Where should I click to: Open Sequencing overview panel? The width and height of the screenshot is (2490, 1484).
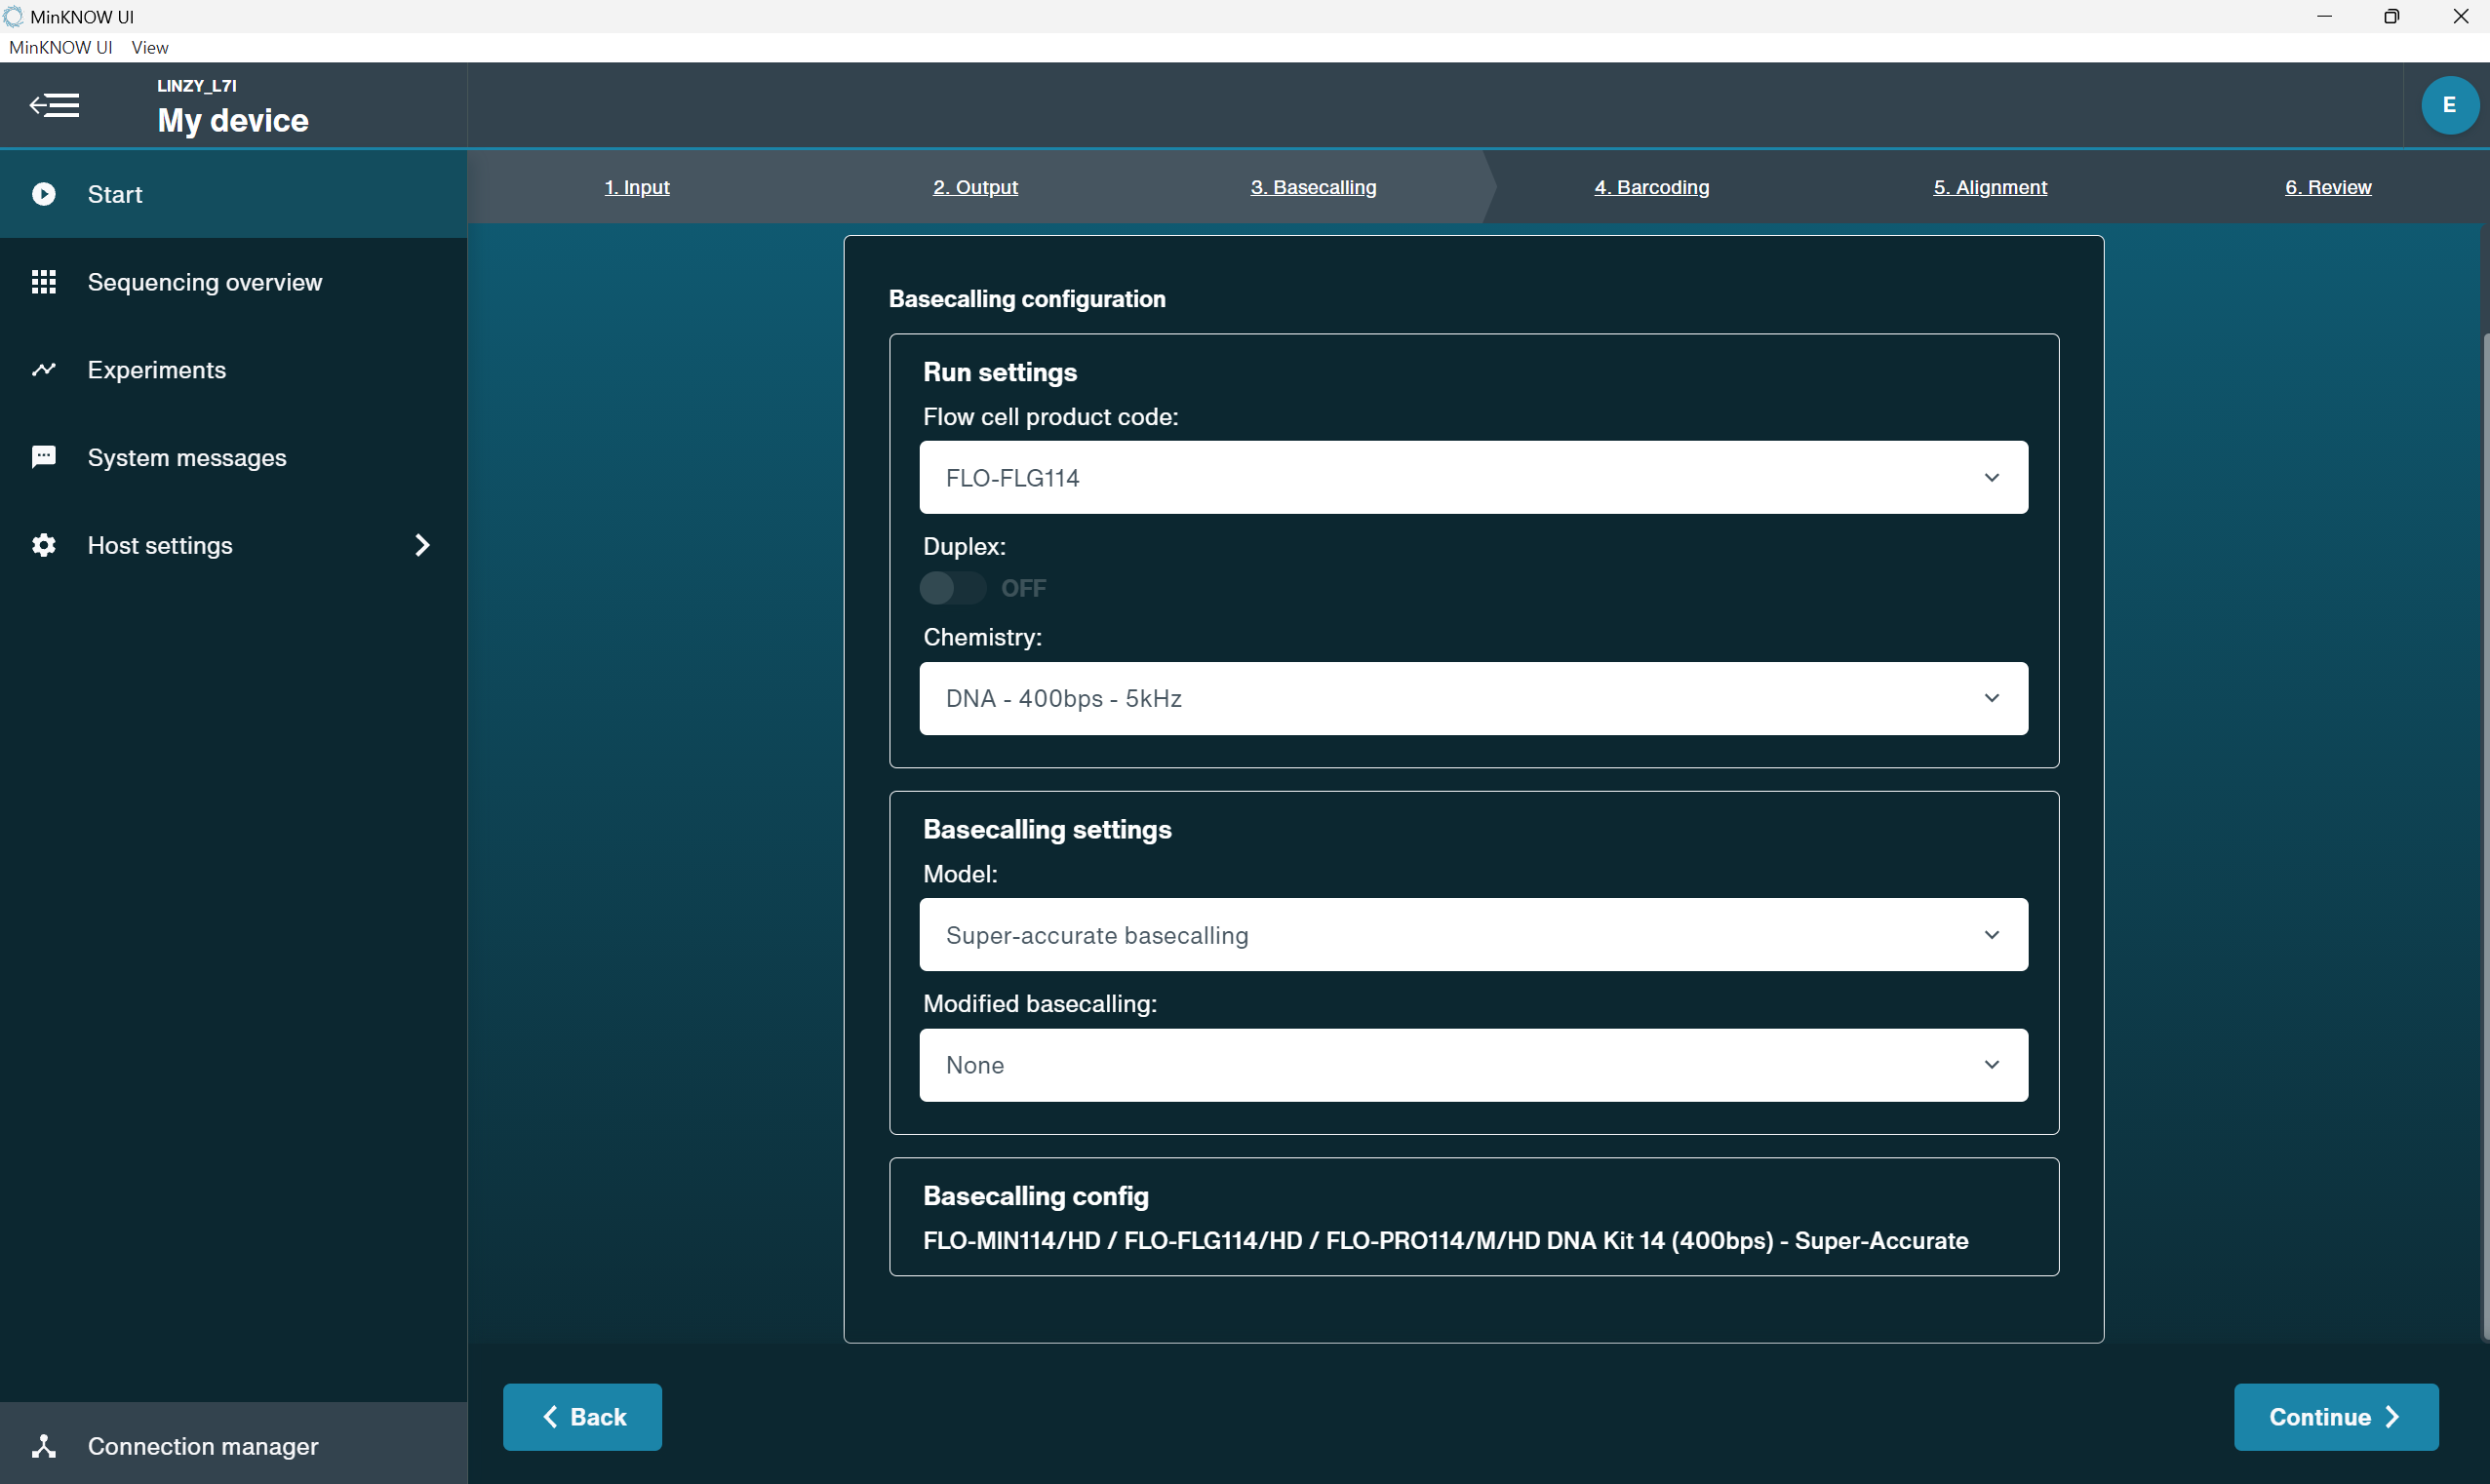205,281
